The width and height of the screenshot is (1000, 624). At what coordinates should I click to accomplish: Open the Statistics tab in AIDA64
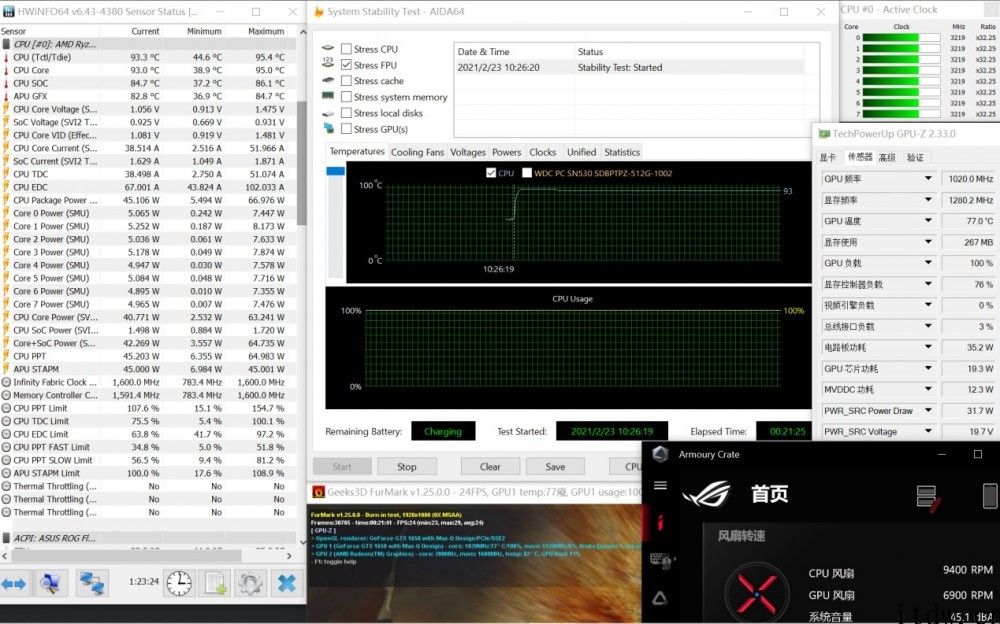coord(622,152)
